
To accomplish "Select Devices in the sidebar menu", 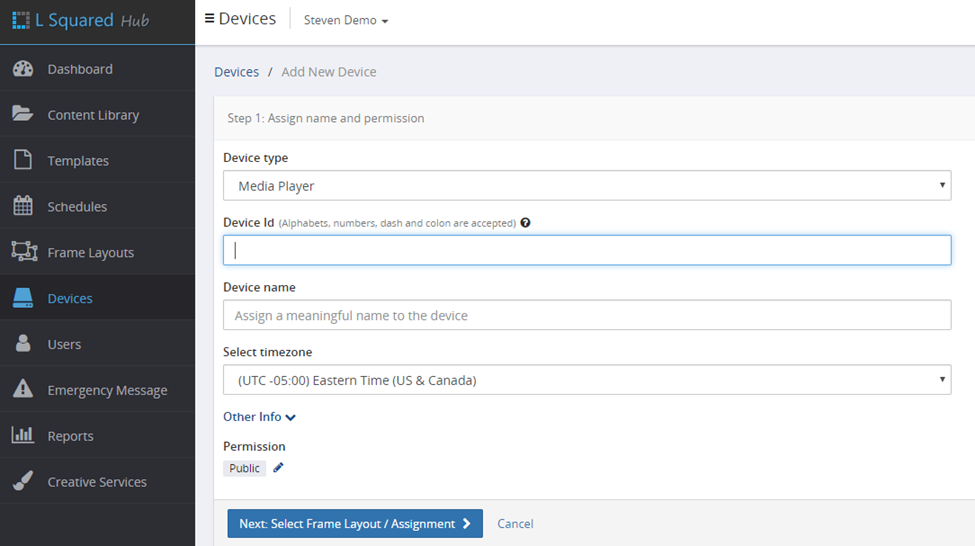I will [x=70, y=298].
